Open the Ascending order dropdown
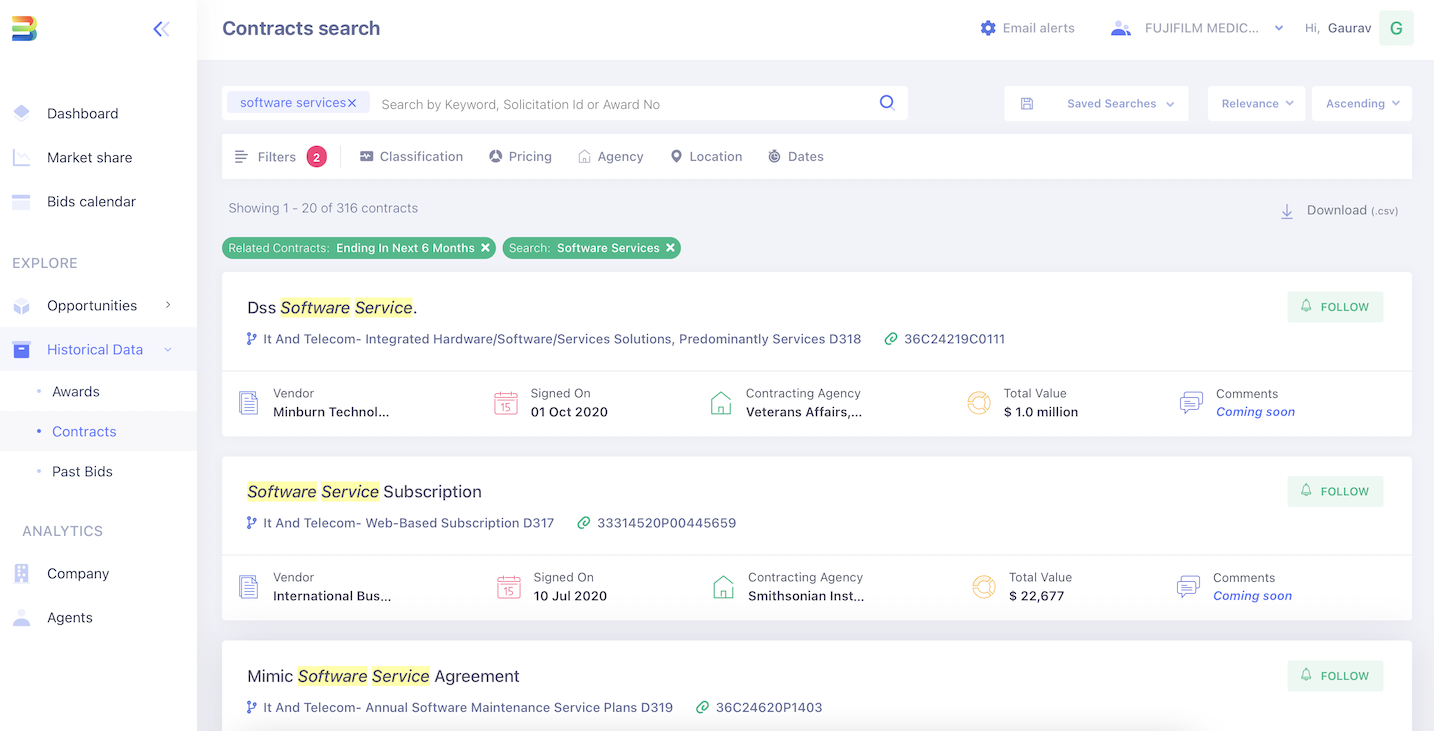The width and height of the screenshot is (1434, 731). tap(1361, 103)
